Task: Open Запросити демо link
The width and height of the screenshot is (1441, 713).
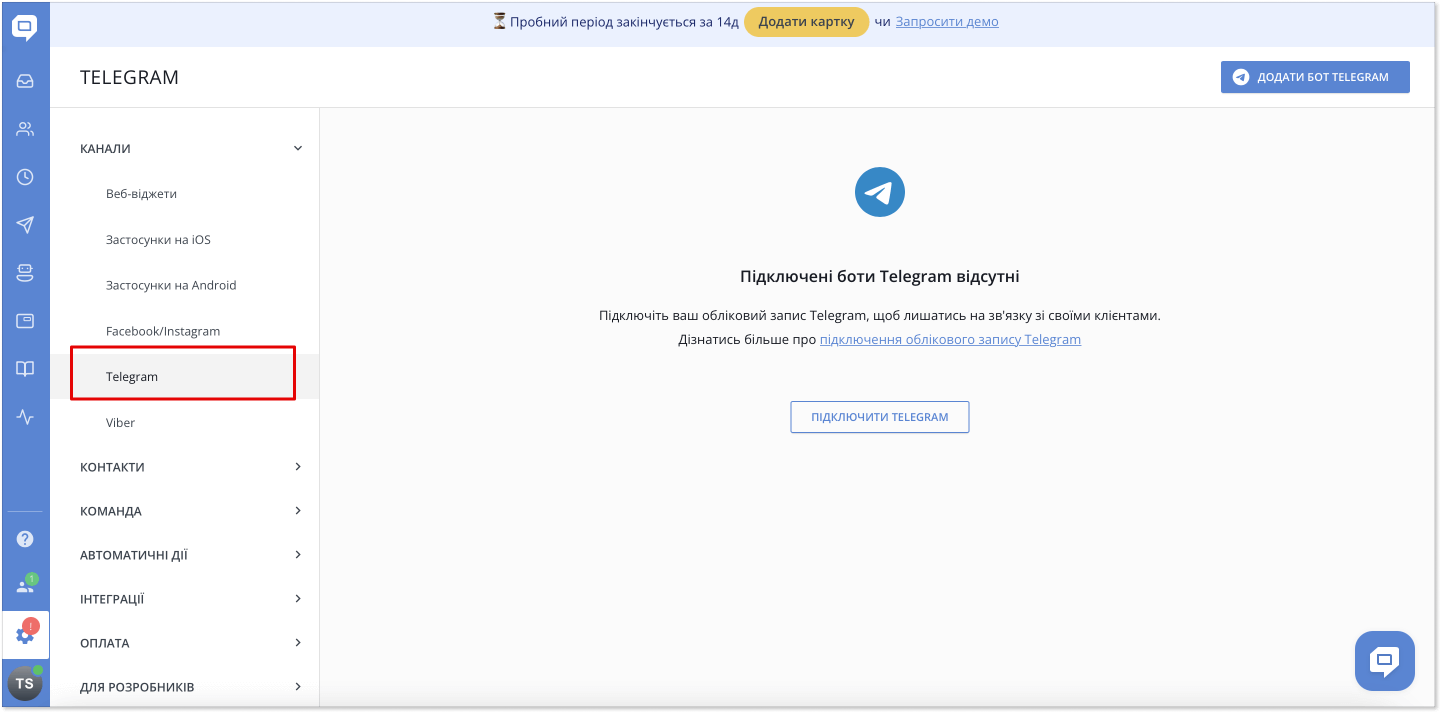Action: (x=947, y=22)
